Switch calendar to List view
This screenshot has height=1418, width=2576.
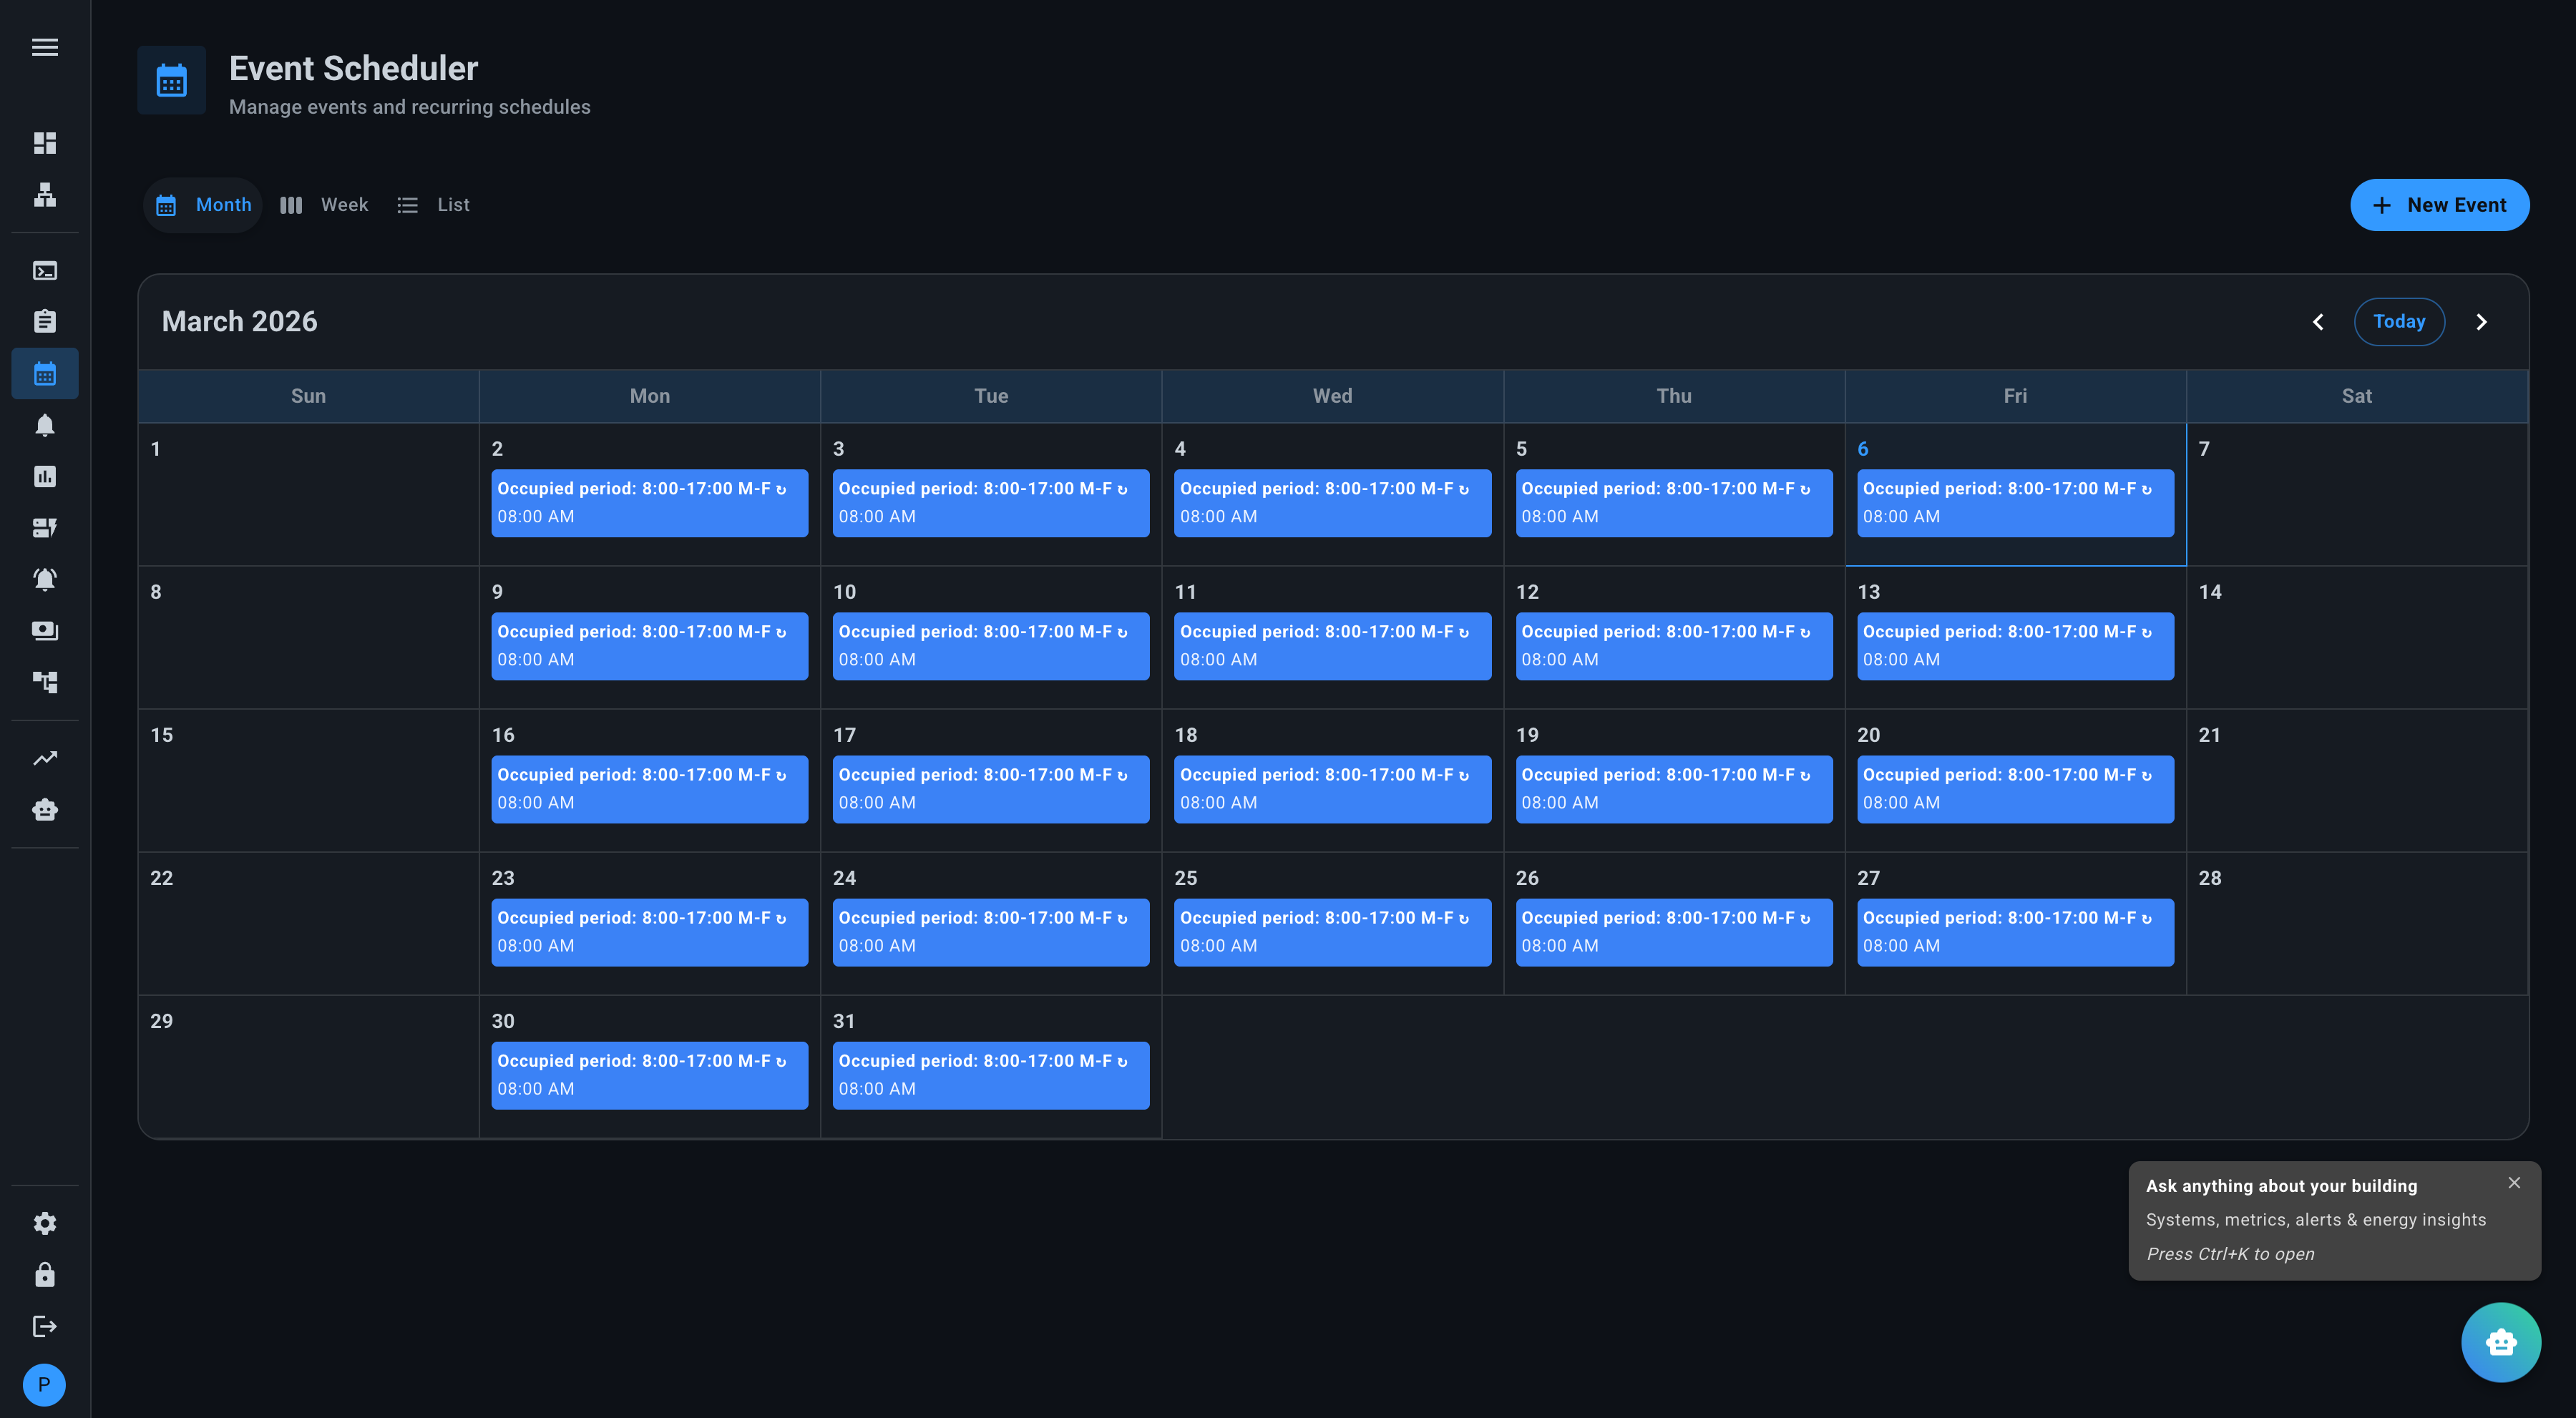click(433, 205)
